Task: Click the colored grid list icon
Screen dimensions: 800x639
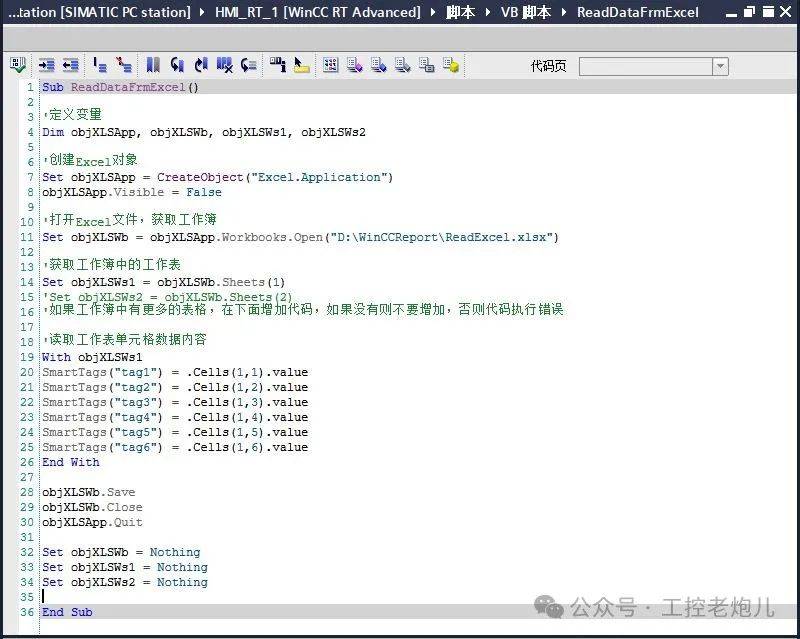Action: [331, 65]
